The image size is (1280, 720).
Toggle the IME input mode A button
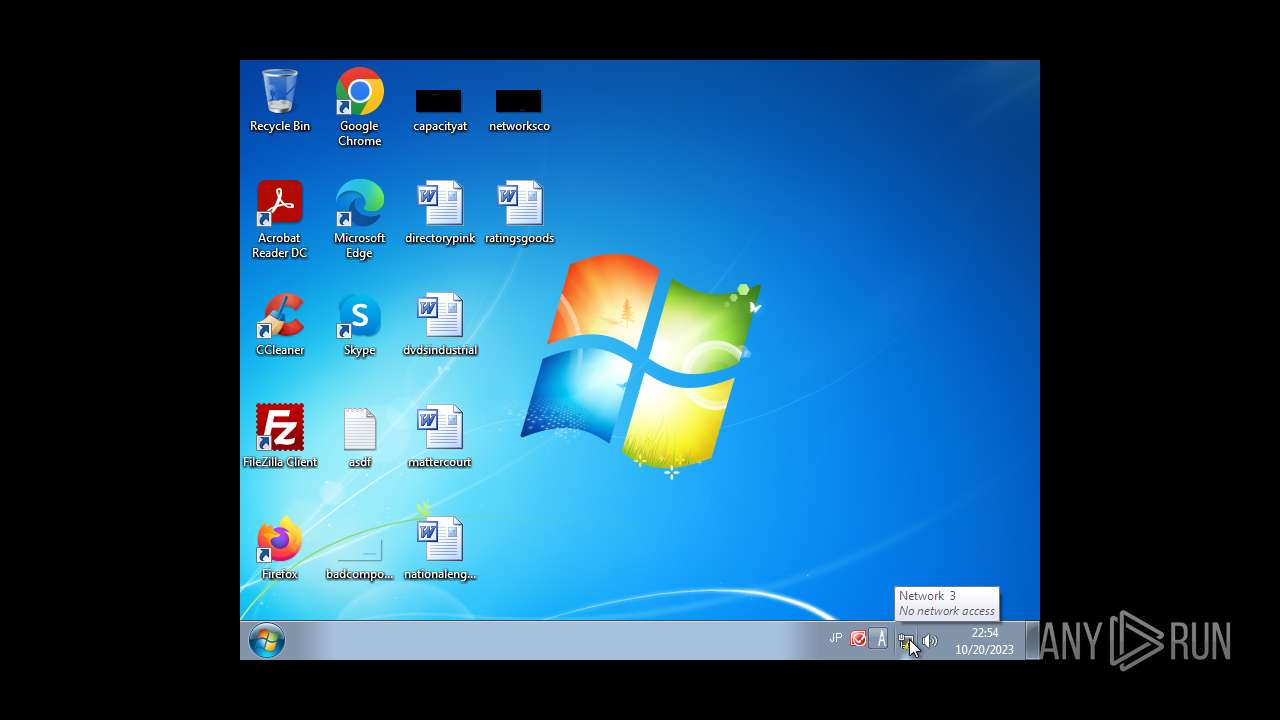(879, 639)
